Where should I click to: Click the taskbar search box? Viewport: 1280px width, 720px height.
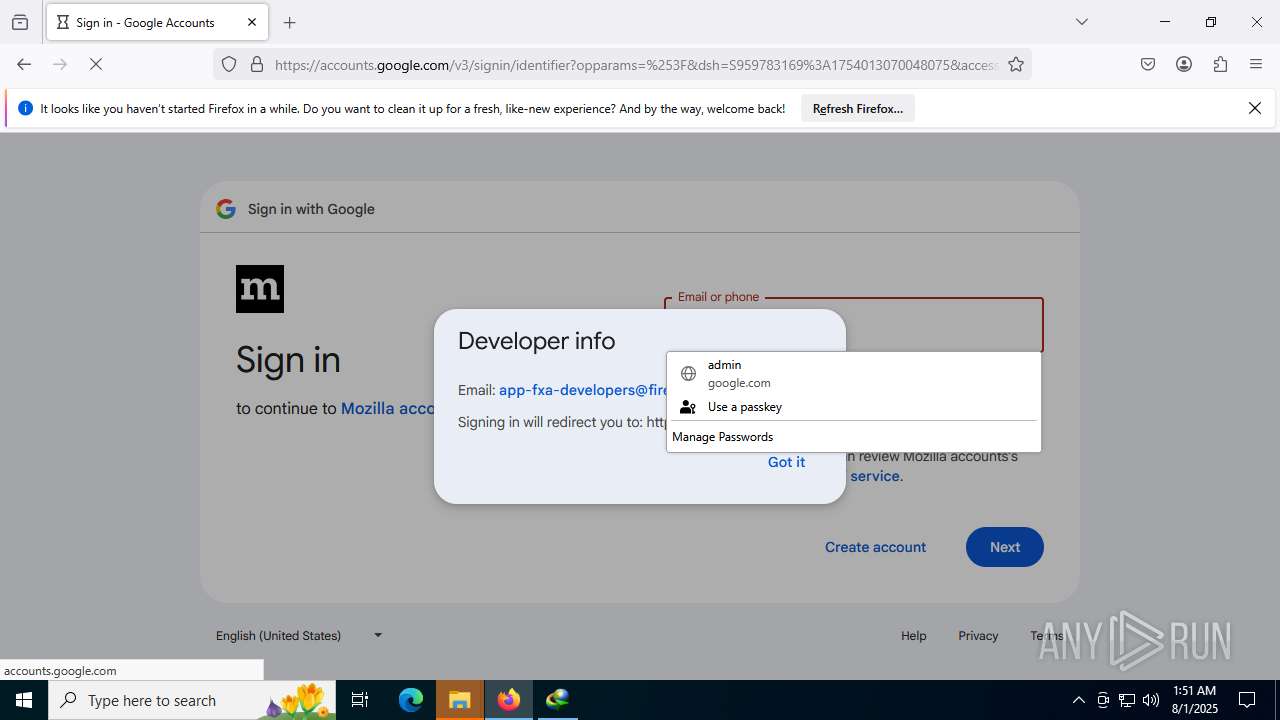coord(194,700)
